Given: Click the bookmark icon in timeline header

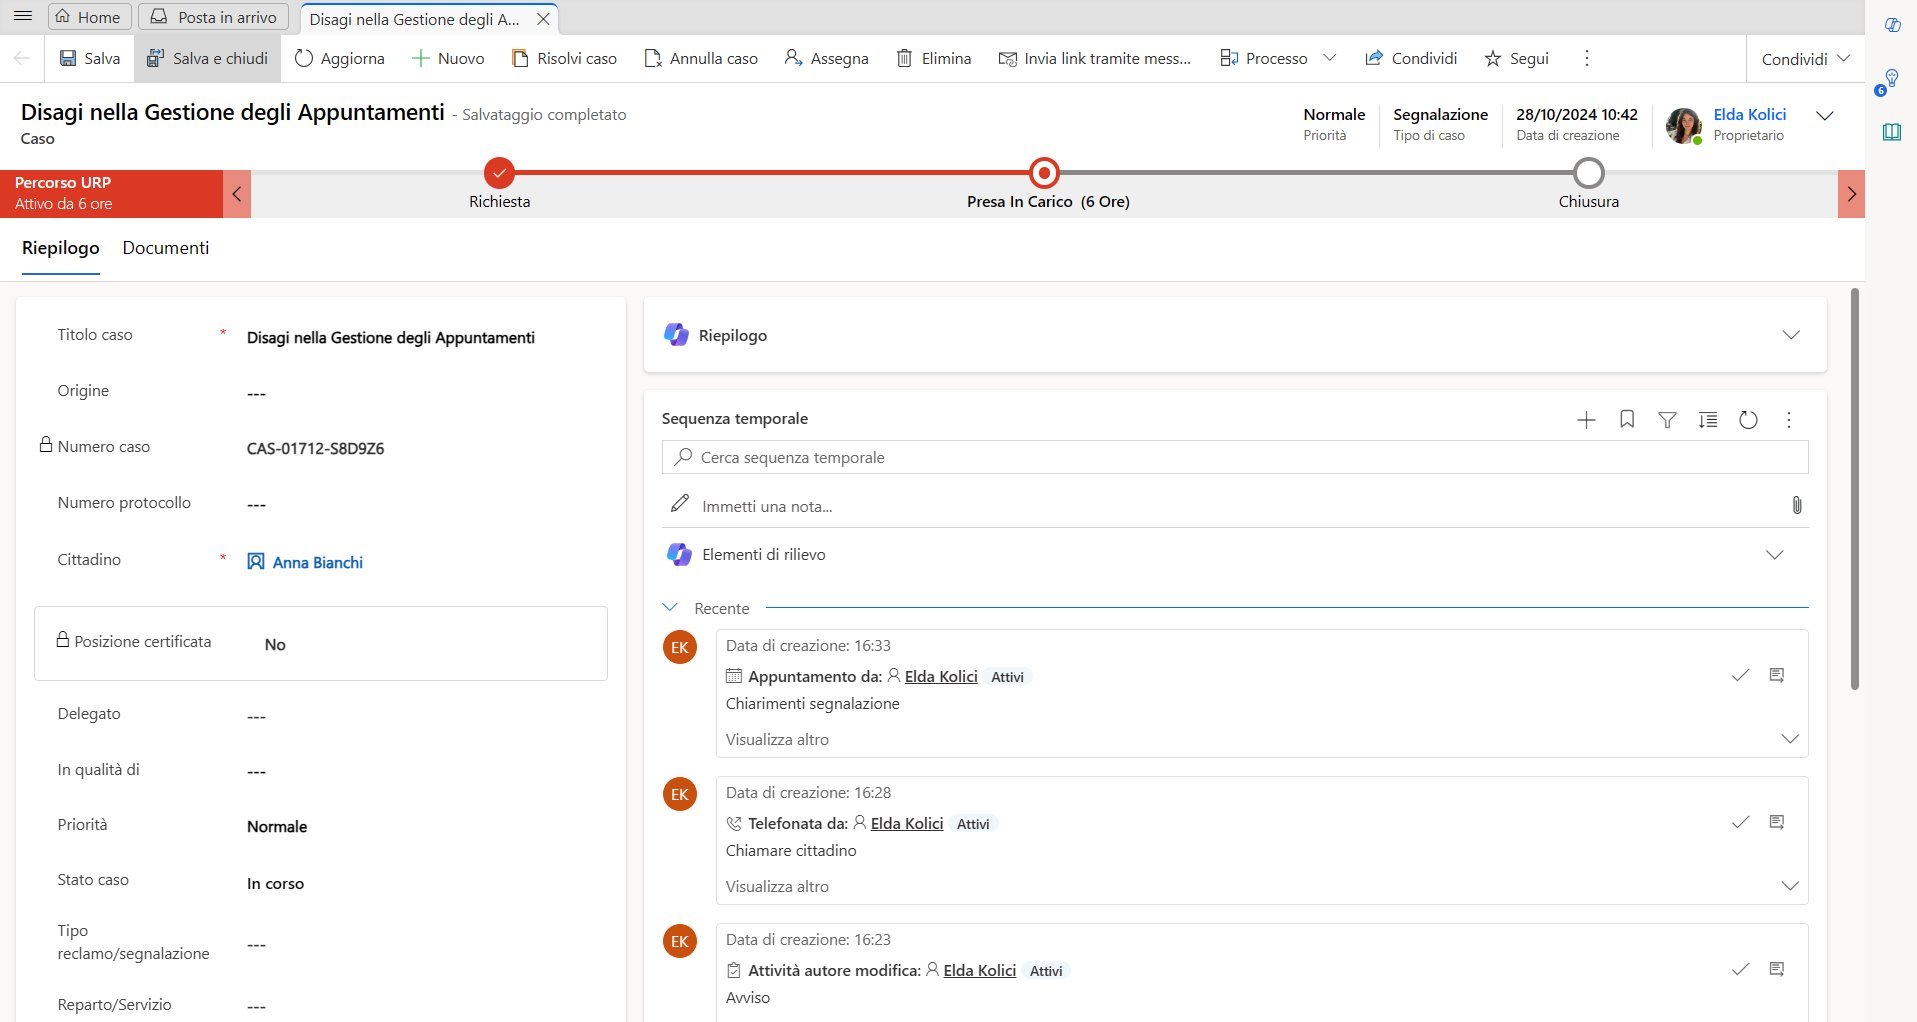Looking at the screenshot, I should [x=1627, y=420].
